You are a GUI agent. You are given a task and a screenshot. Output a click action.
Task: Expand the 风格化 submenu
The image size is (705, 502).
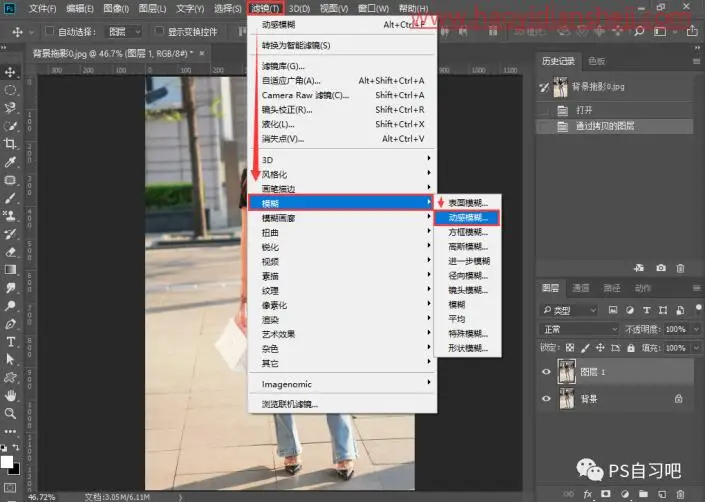(342, 174)
